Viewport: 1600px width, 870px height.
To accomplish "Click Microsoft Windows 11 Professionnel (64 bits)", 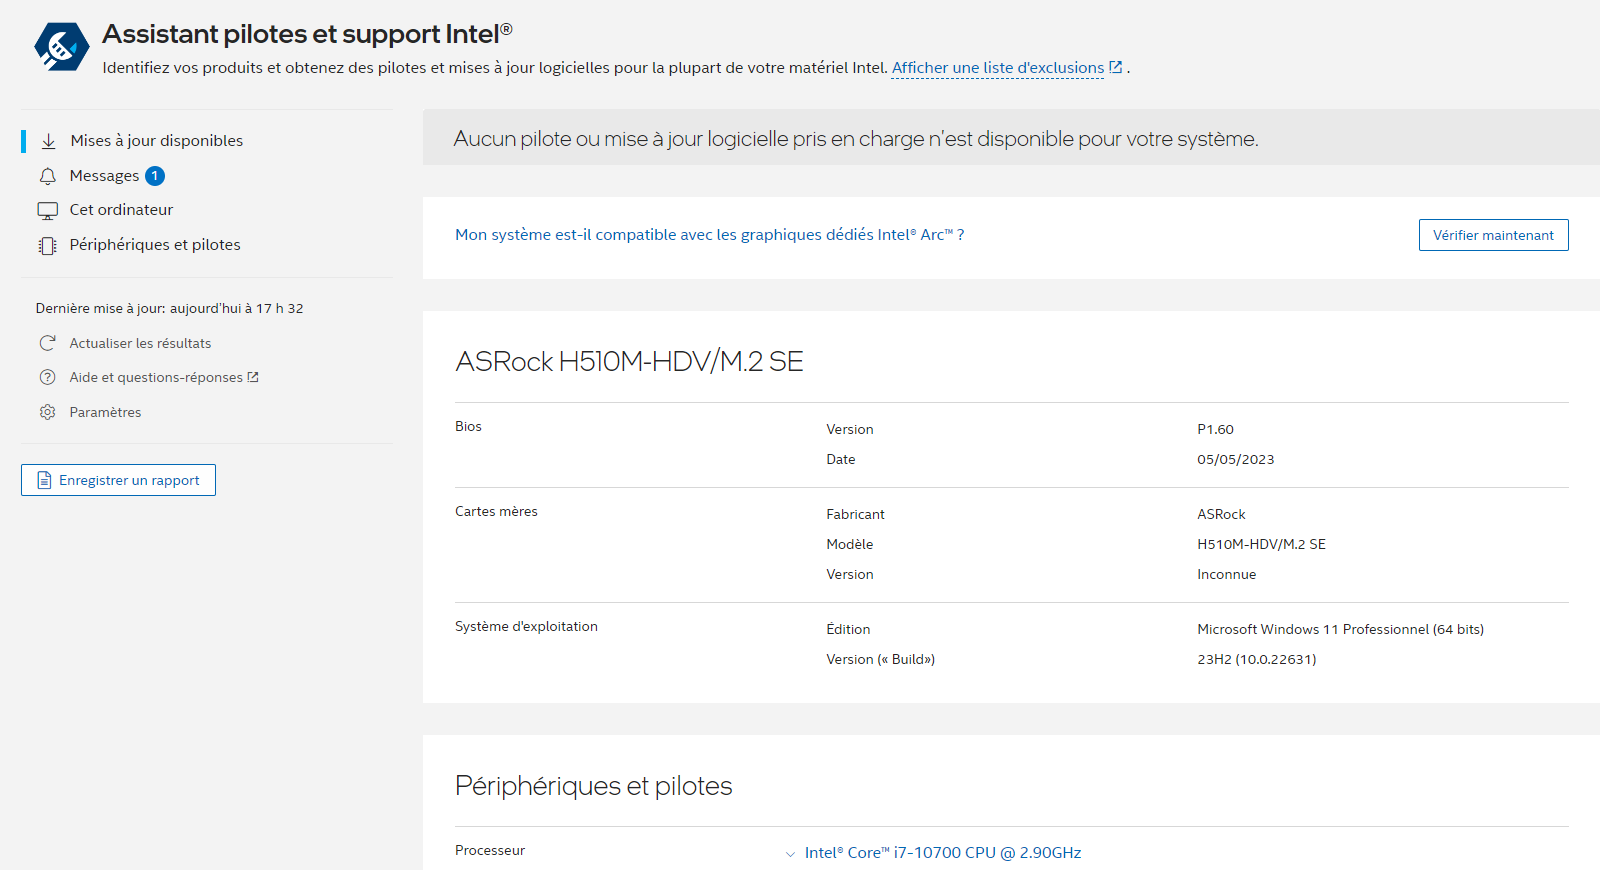I will [1340, 629].
